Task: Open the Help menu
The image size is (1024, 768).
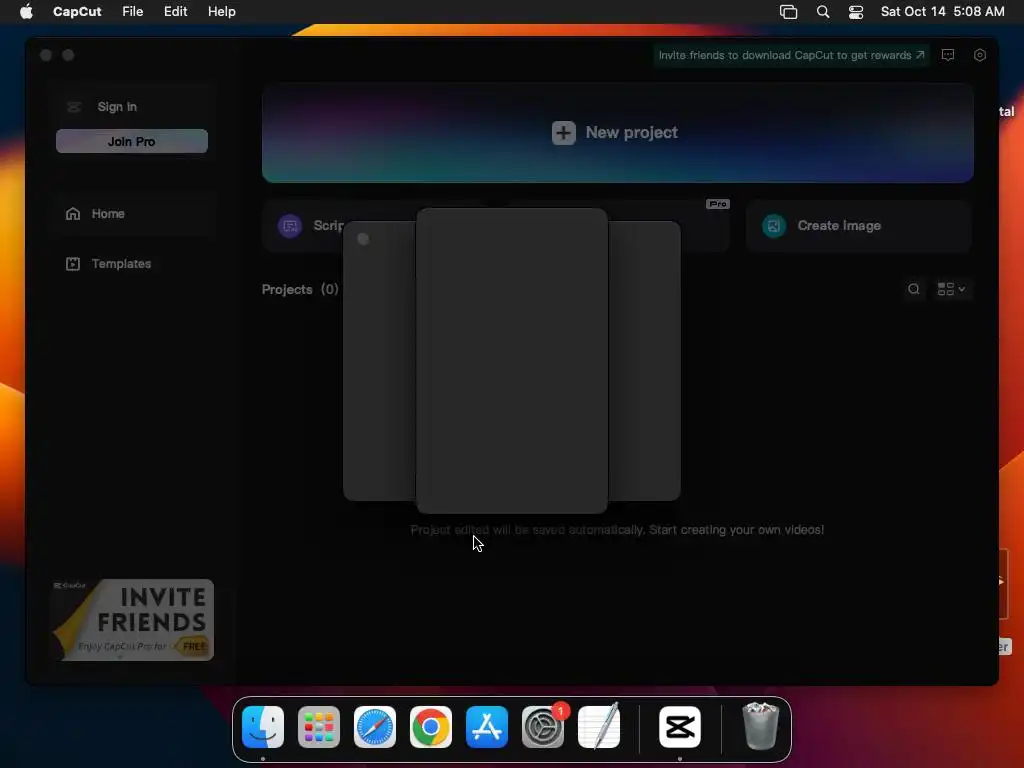Action: click(x=221, y=12)
